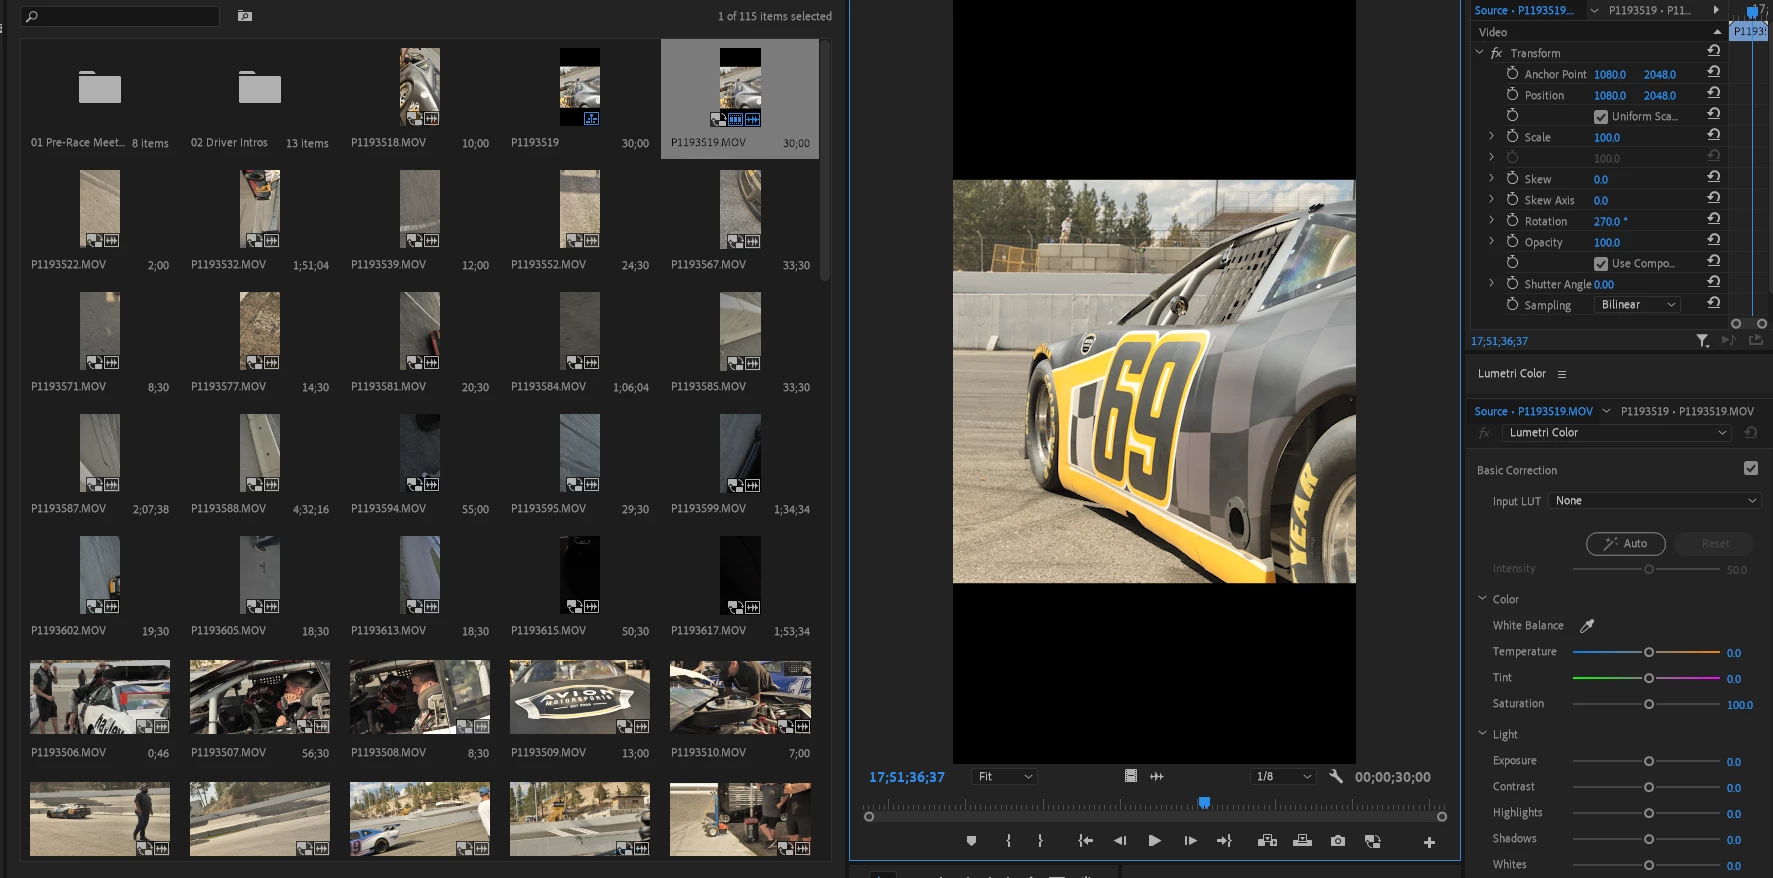
Task: Reset the Transform effect
Action: pyautogui.click(x=1714, y=51)
